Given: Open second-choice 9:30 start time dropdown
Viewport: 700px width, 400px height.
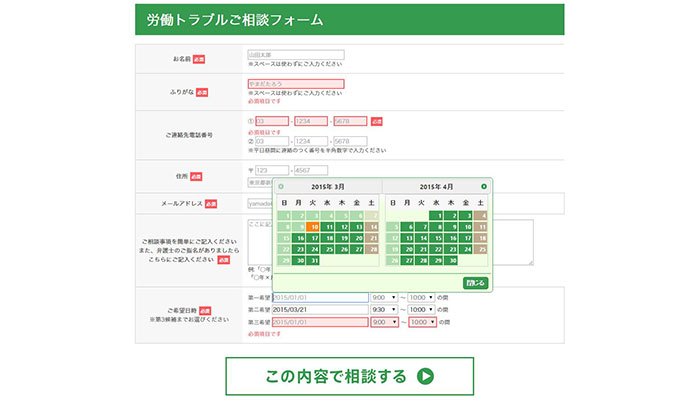Looking at the screenshot, I should (384, 310).
